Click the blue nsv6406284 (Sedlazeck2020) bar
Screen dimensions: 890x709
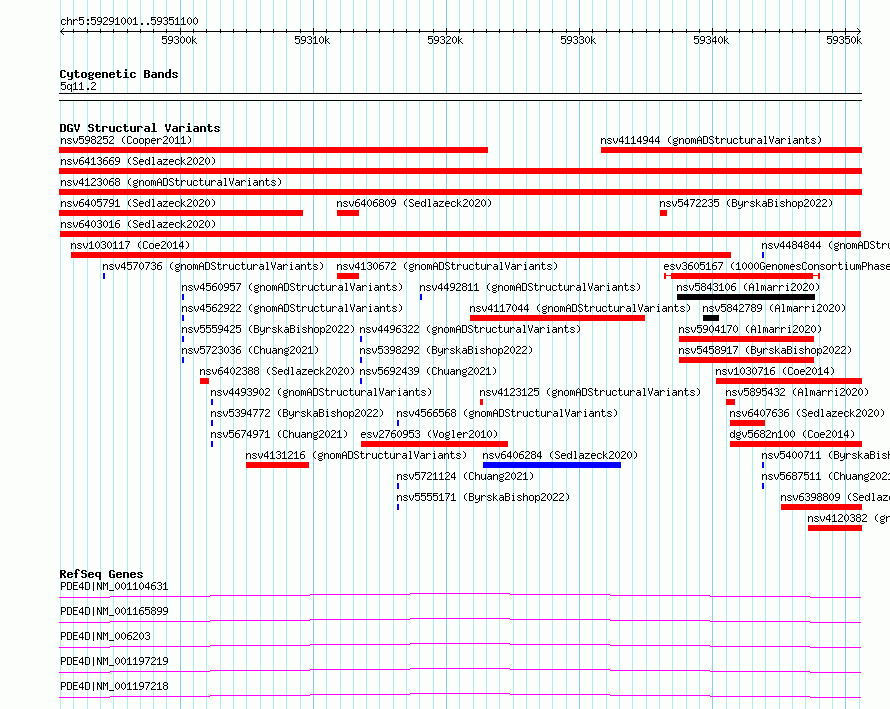(x=552, y=465)
